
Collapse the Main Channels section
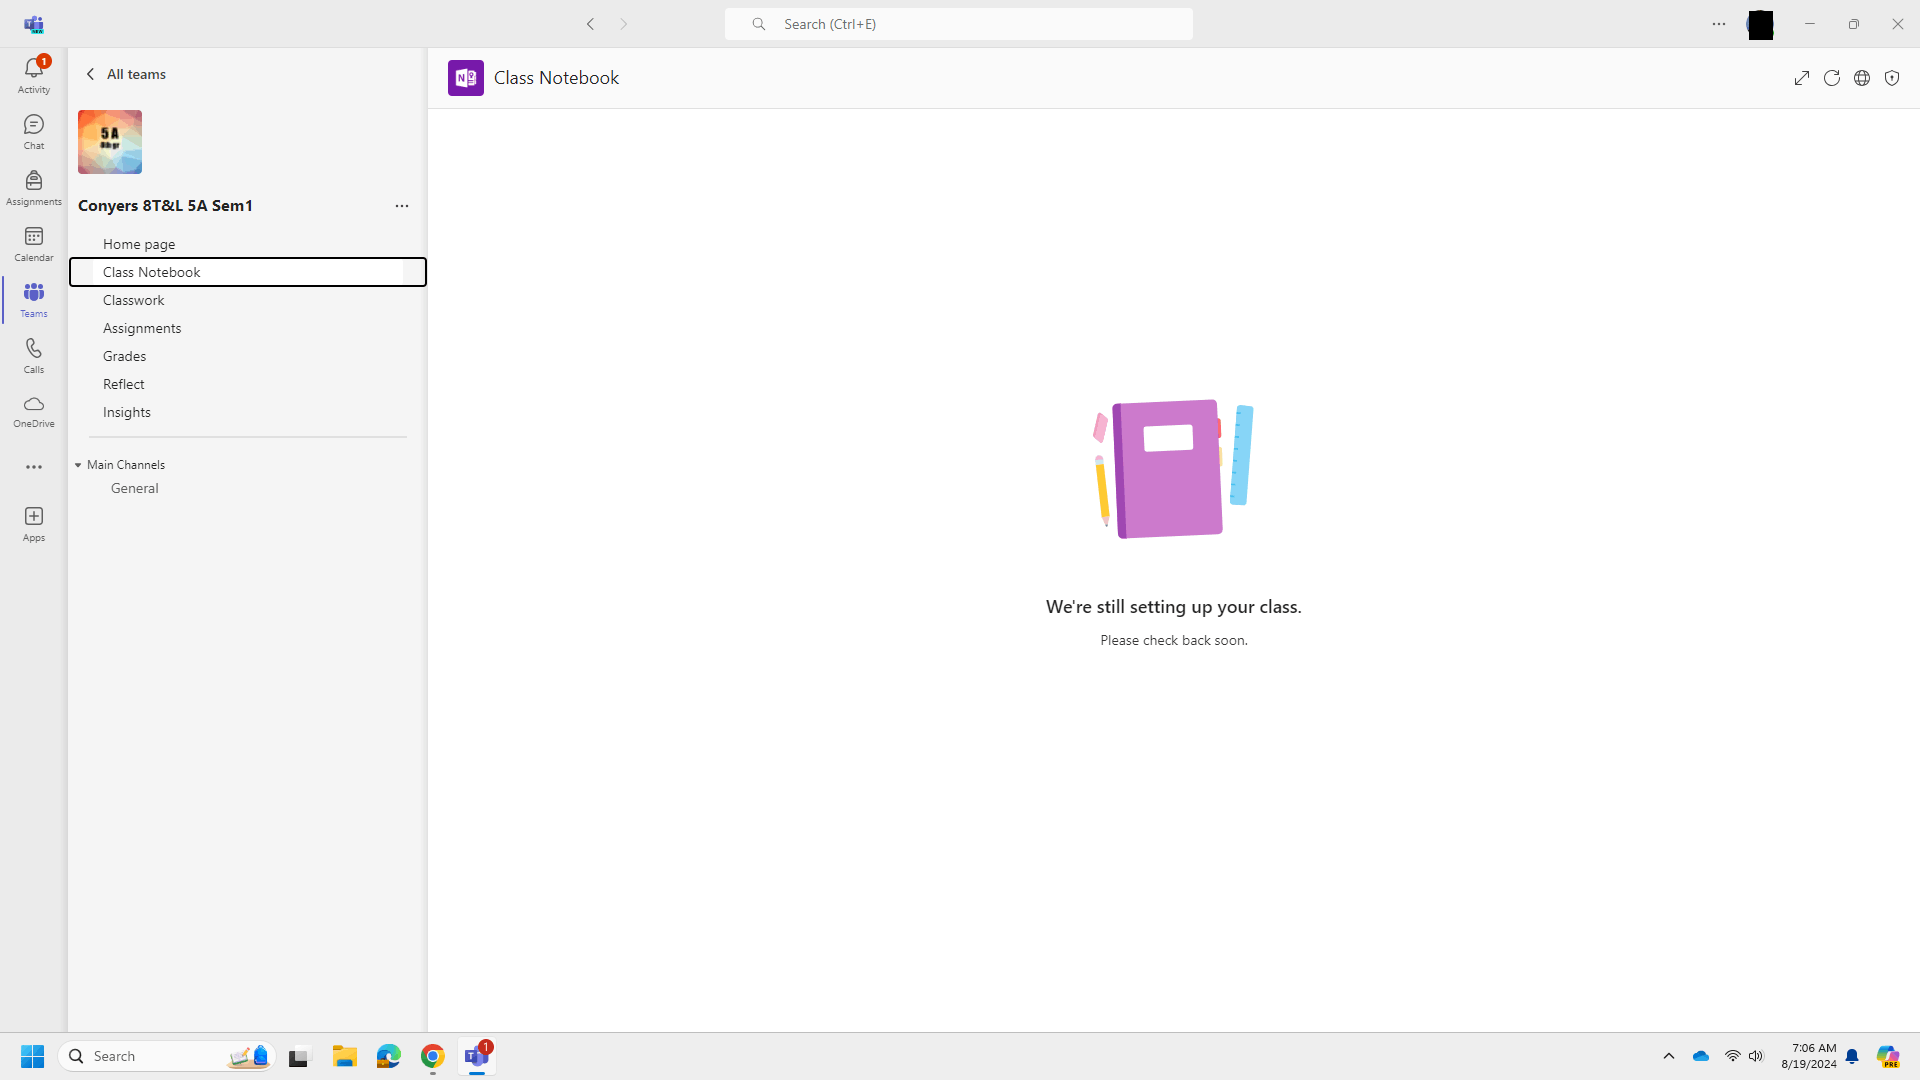coord(78,465)
